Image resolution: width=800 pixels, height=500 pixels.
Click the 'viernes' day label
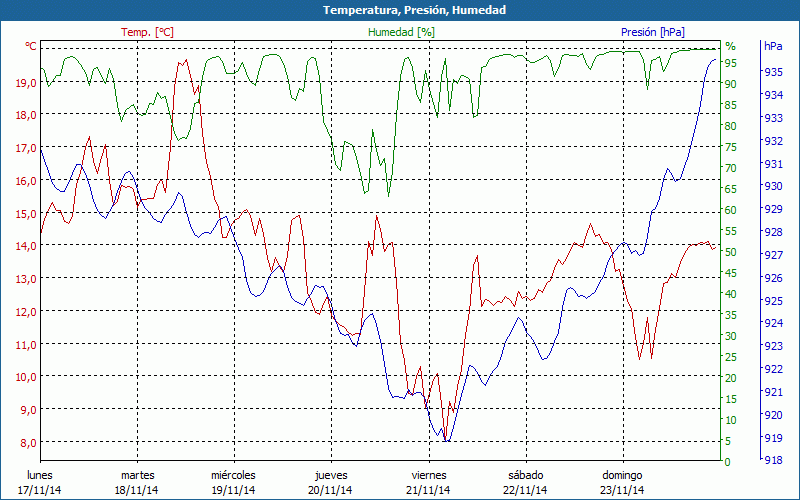(x=429, y=475)
